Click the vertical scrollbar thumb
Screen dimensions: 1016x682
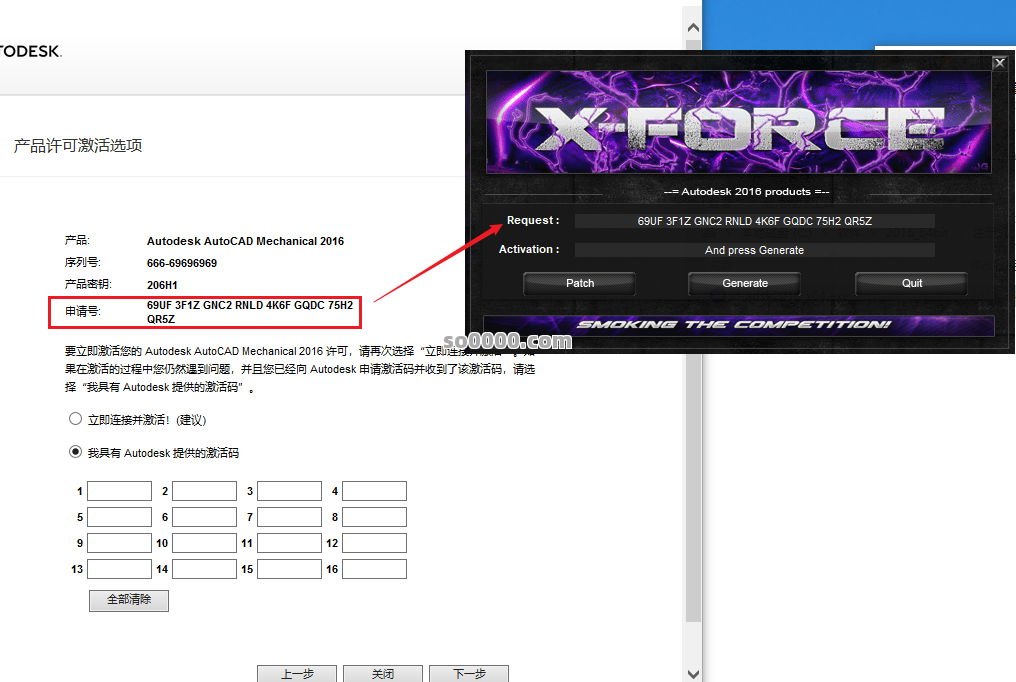coord(693,320)
